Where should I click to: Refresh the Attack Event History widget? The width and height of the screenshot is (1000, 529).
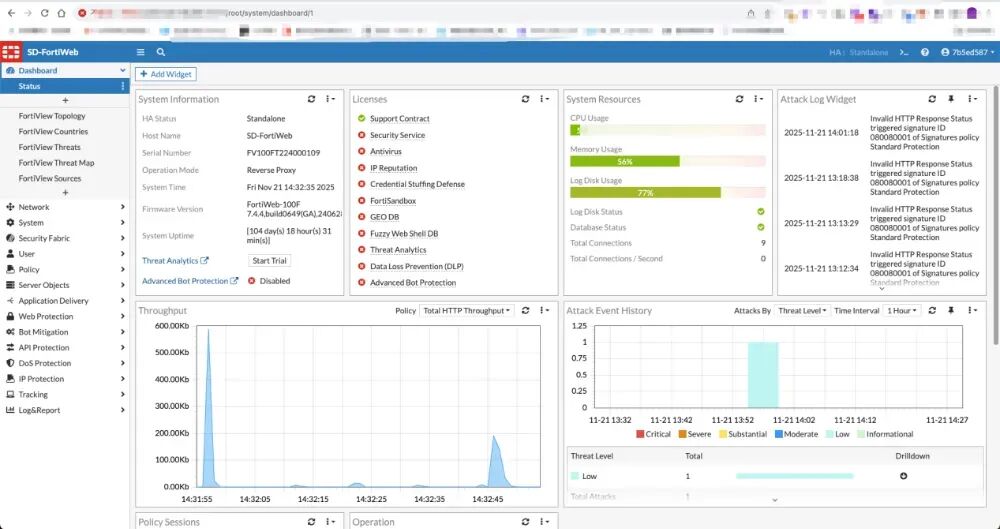click(x=932, y=311)
